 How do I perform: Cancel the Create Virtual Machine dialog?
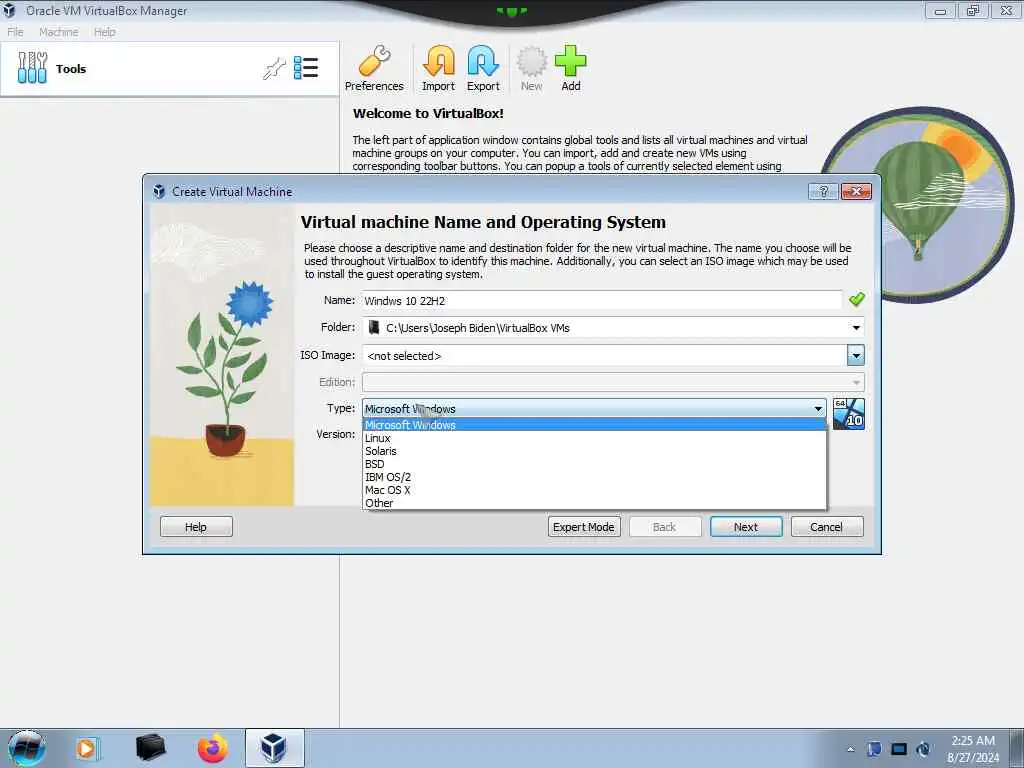(827, 527)
